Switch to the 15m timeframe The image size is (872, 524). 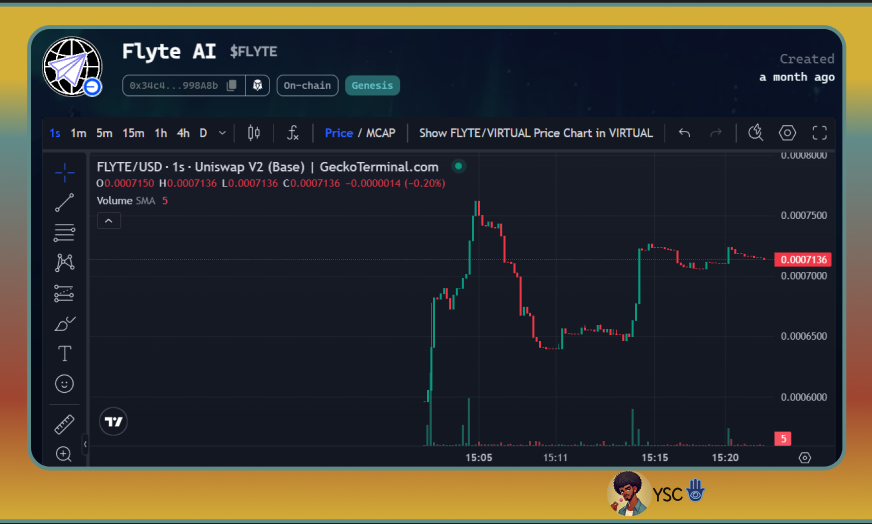[133, 133]
